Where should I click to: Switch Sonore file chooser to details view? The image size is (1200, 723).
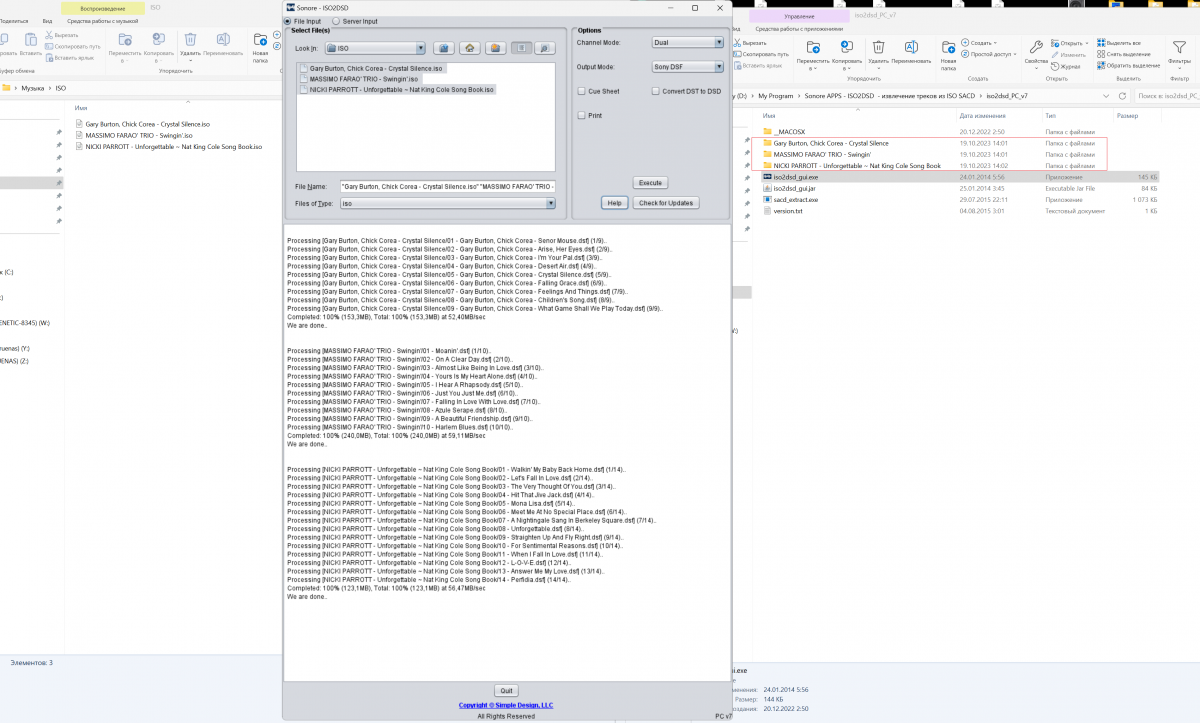click(545, 48)
